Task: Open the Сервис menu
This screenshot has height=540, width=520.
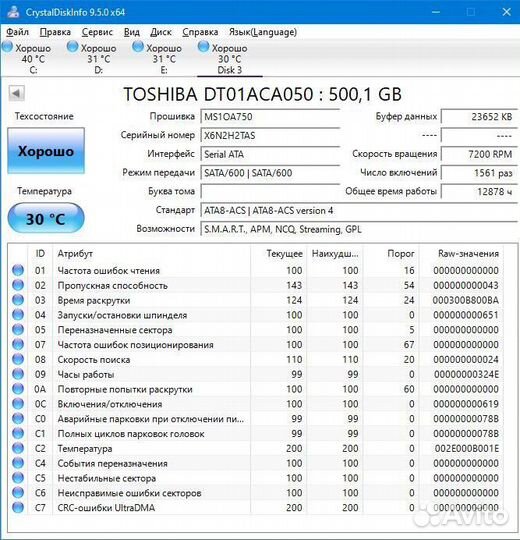Action: (x=97, y=32)
